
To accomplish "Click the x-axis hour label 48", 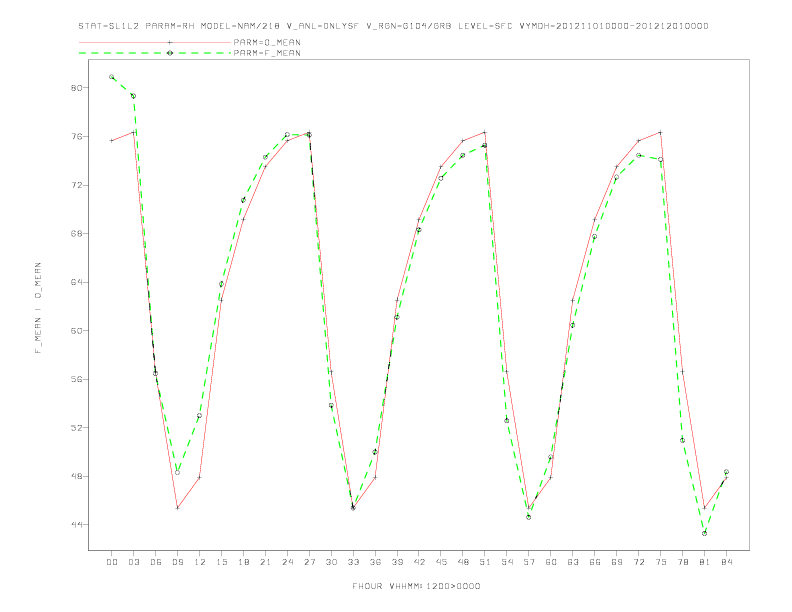I will click(463, 562).
